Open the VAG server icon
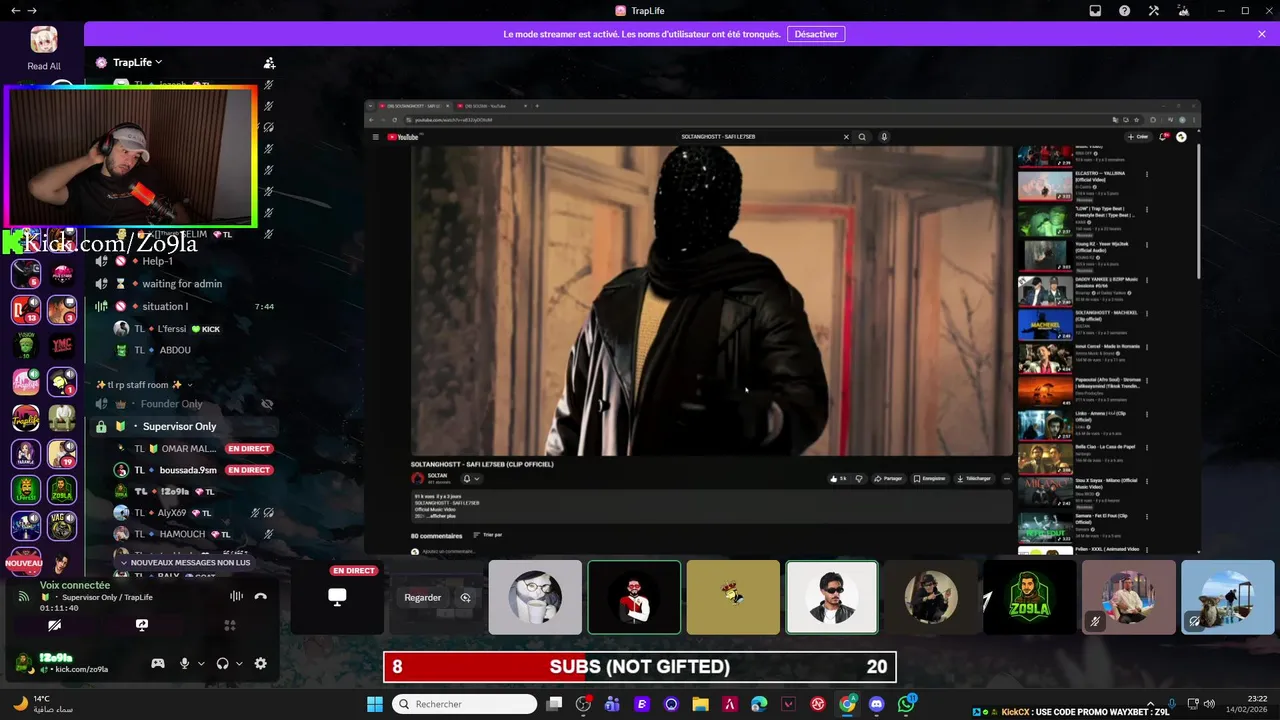1280x720 pixels. (62, 526)
